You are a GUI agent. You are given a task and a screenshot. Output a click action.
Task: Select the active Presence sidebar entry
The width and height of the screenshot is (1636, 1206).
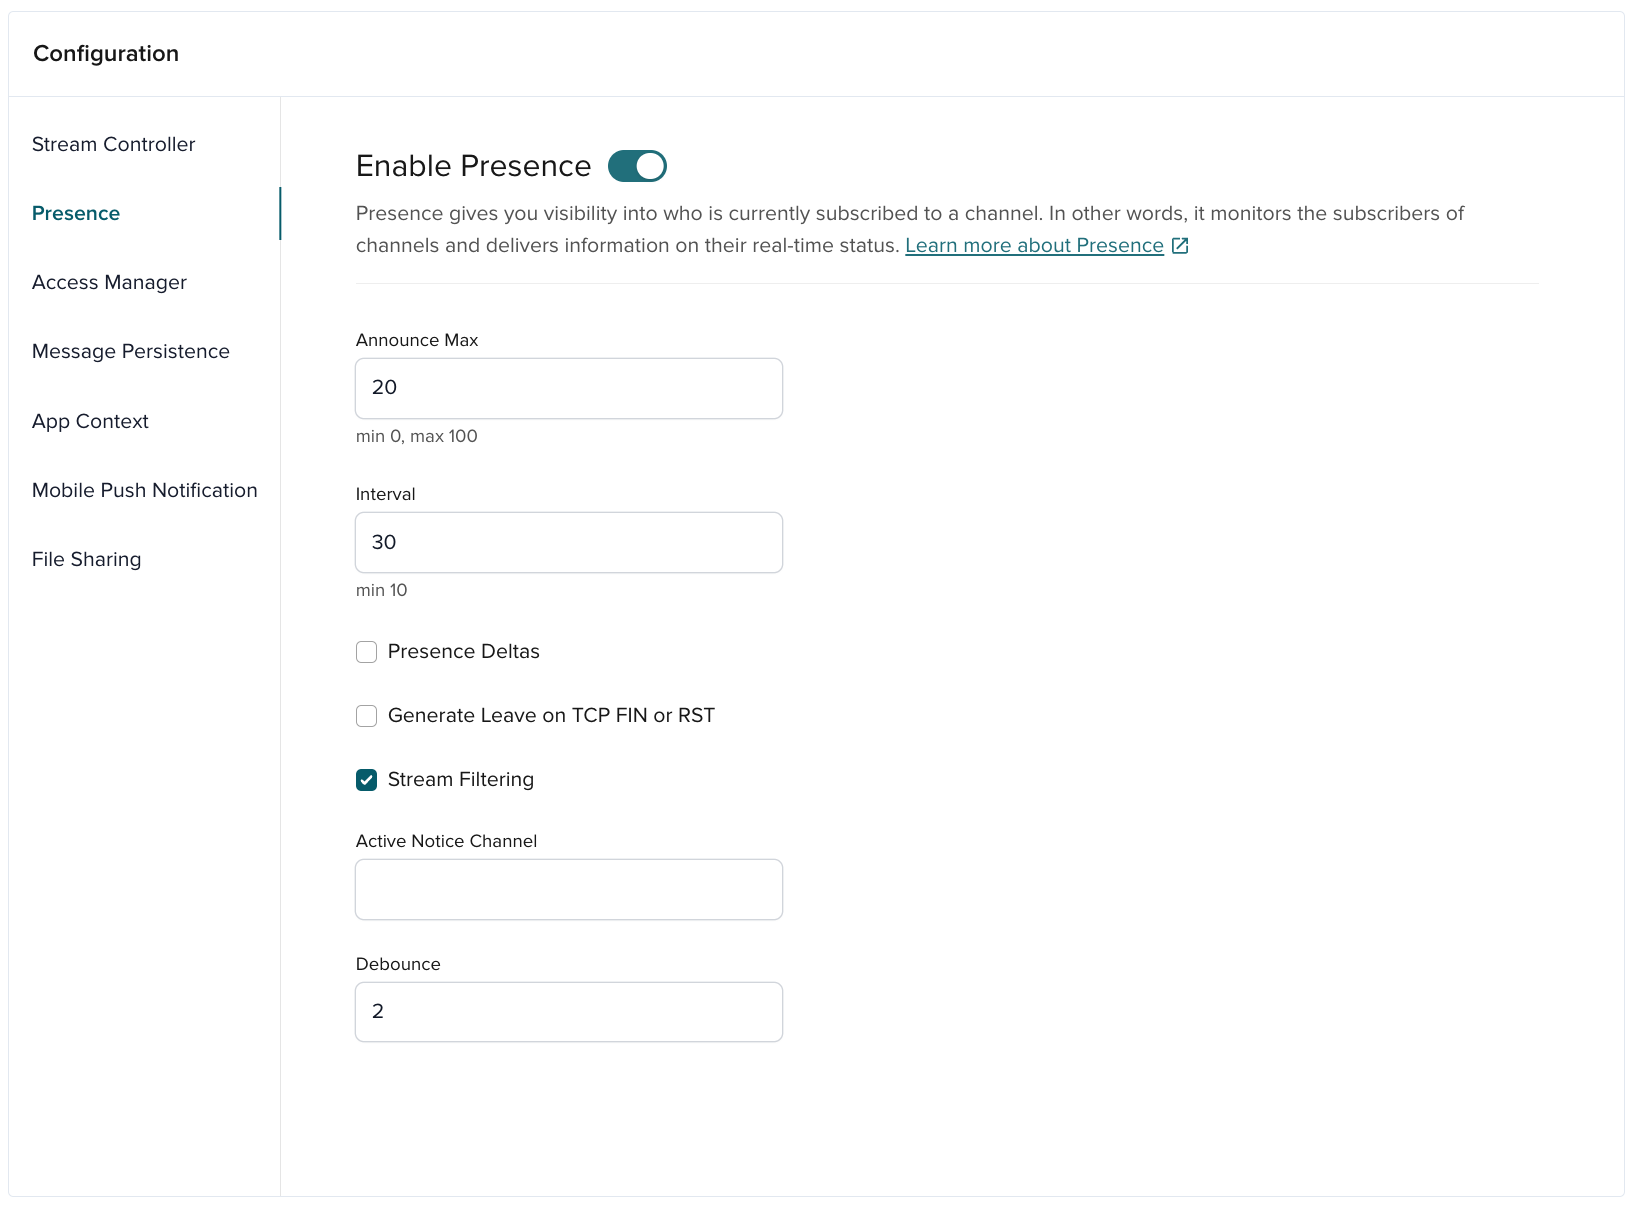pyautogui.click(x=75, y=213)
